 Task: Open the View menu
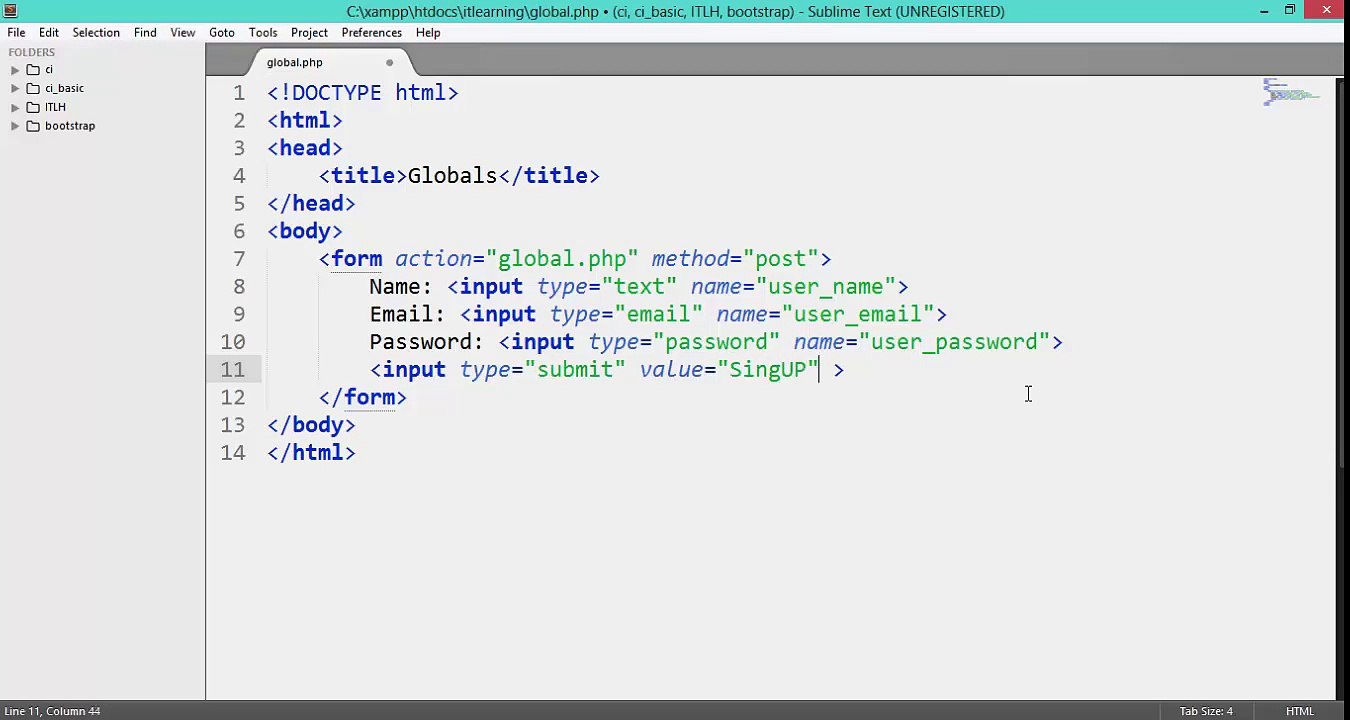[x=183, y=32]
